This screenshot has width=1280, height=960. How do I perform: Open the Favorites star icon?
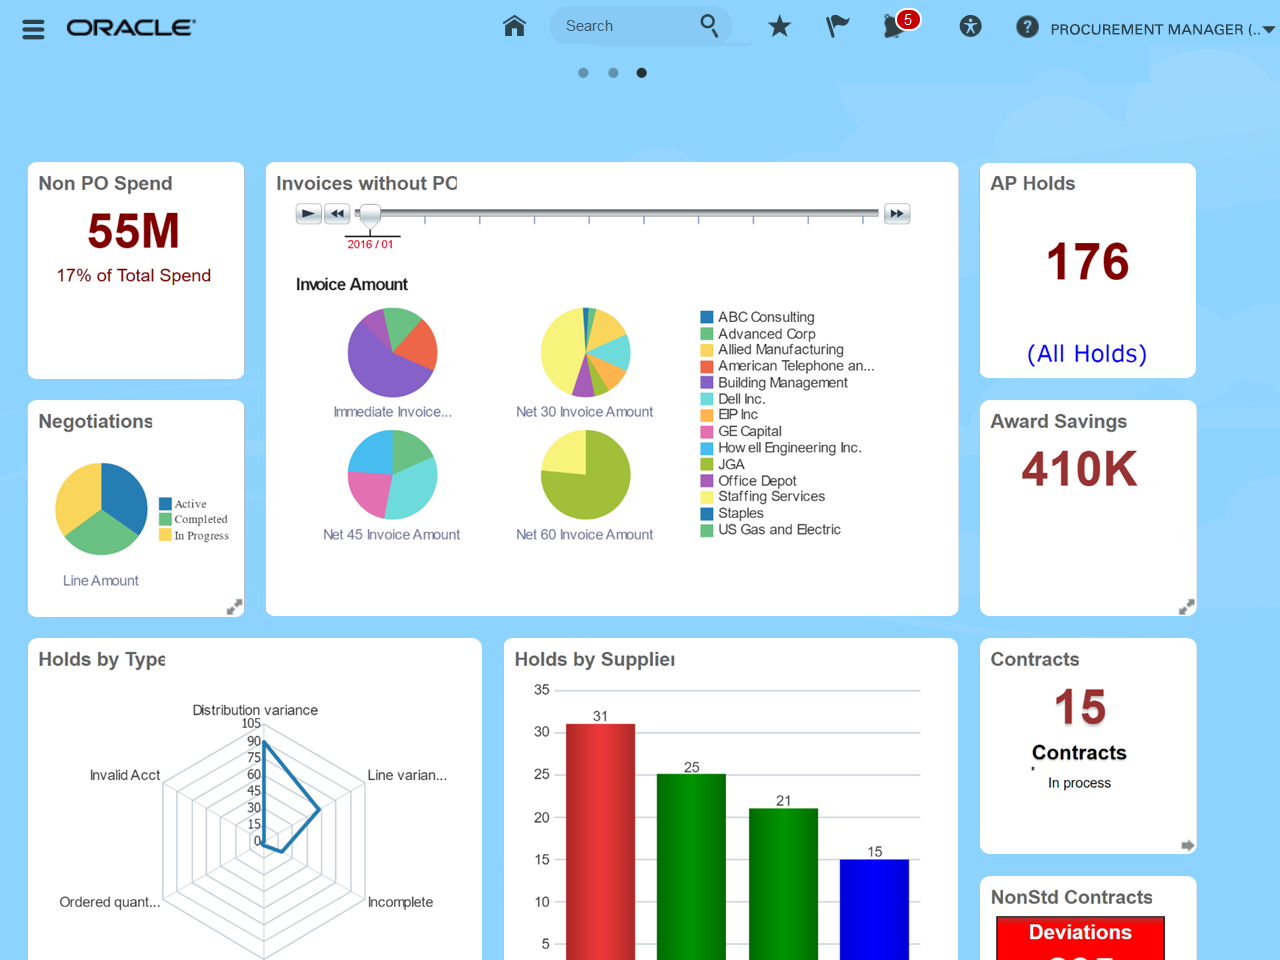click(779, 27)
